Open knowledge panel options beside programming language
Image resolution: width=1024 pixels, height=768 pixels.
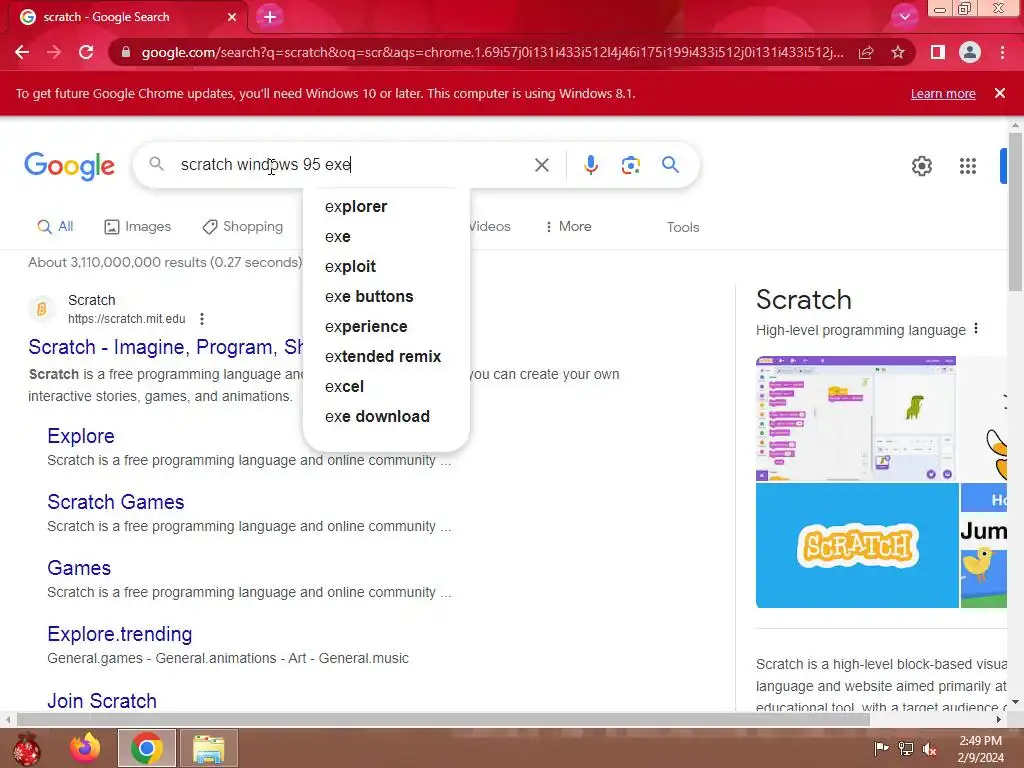point(976,328)
